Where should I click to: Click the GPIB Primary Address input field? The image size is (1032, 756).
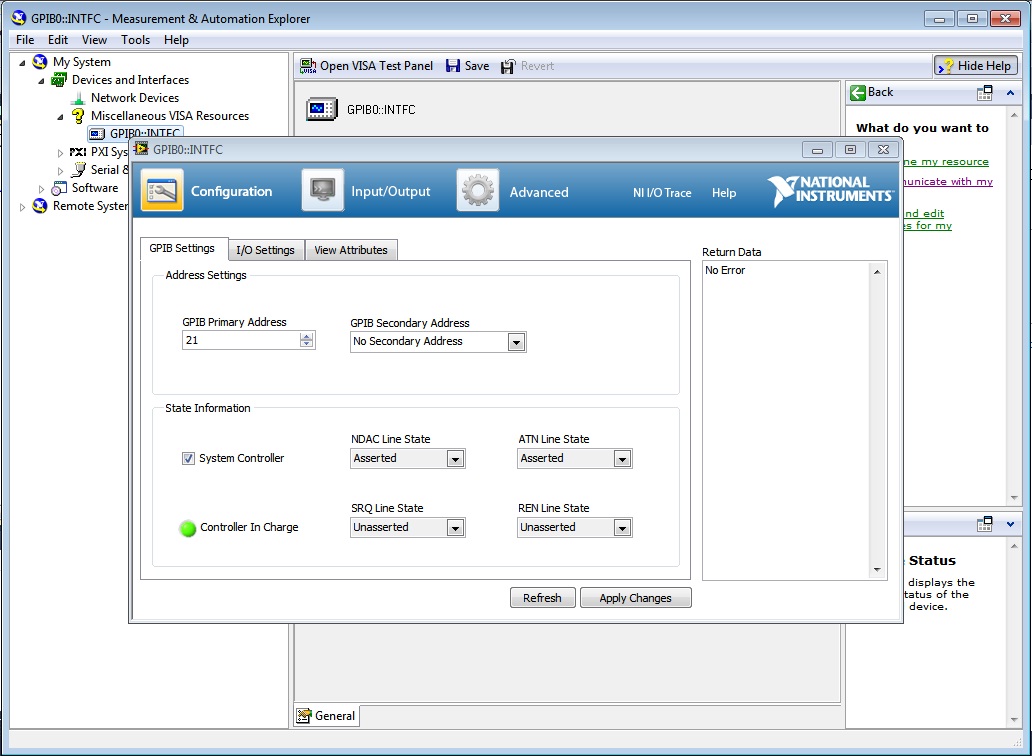(x=240, y=341)
